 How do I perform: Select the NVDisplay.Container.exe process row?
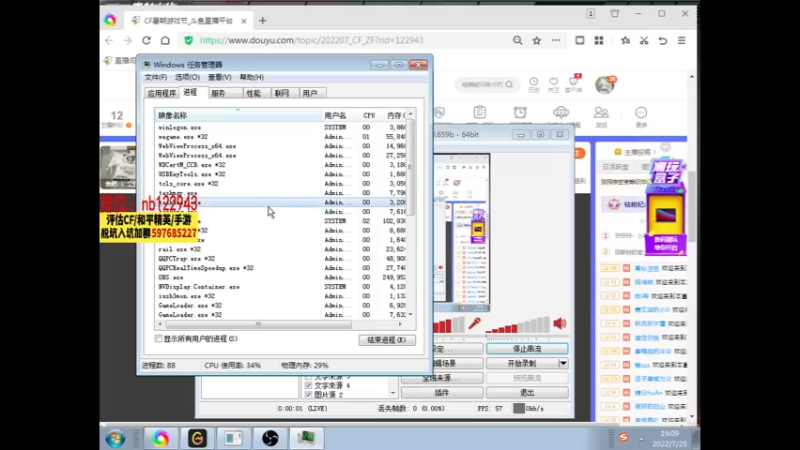tap(282, 287)
